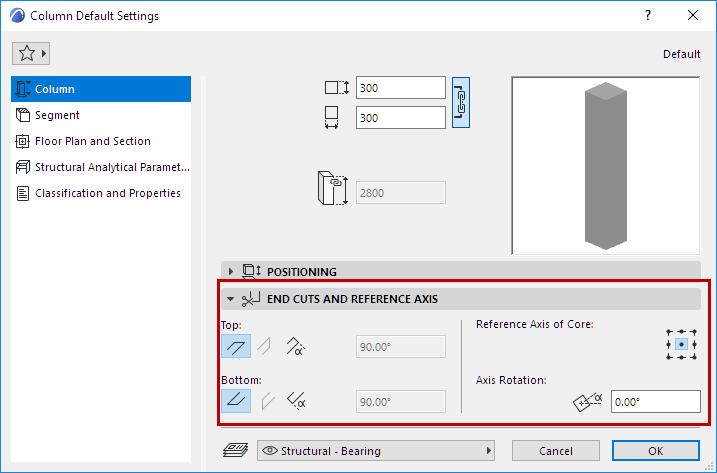The width and height of the screenshot is (717, 473).
Task: Select the vertical top end cut icon
Action: [265, 346]
